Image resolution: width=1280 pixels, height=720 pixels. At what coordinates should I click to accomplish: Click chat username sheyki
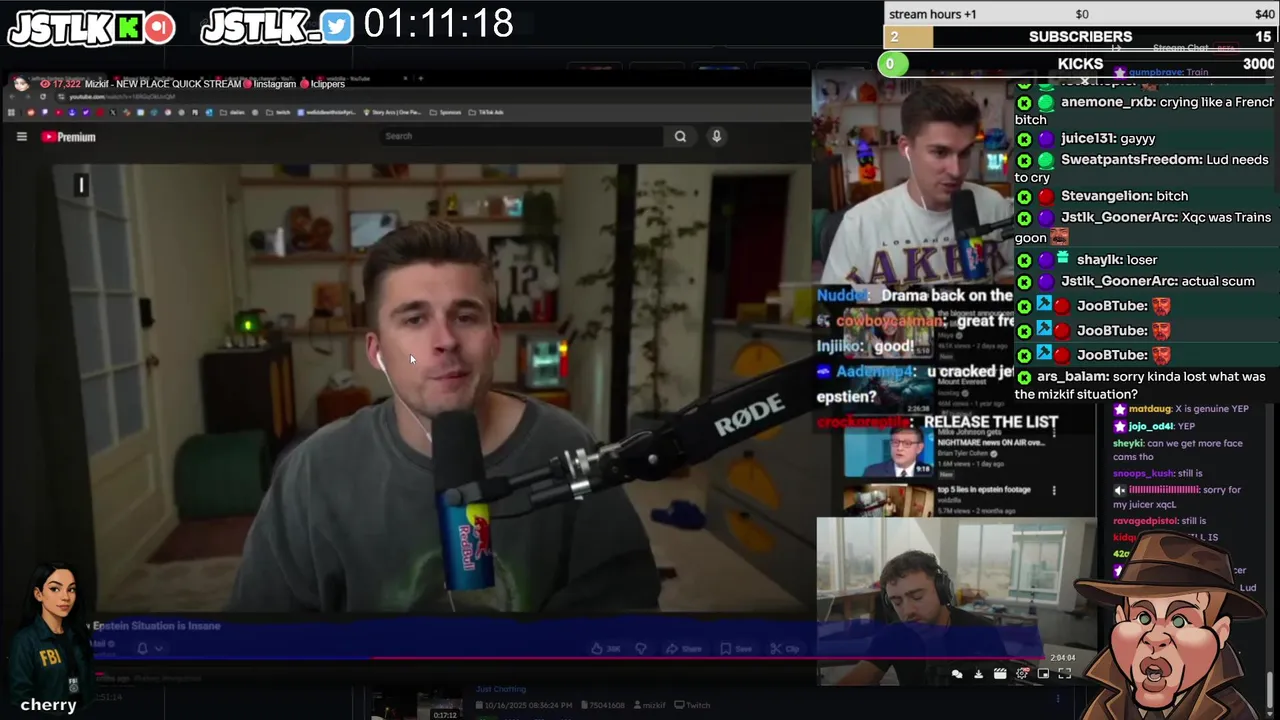click(x=1128, y=443)
